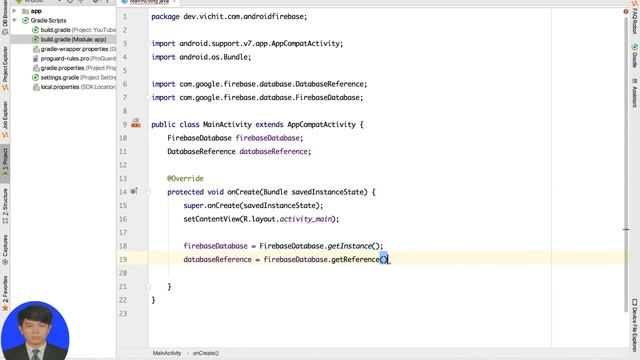Open gradle.properties file
The image size is (640, 360).
coord(78,68)
